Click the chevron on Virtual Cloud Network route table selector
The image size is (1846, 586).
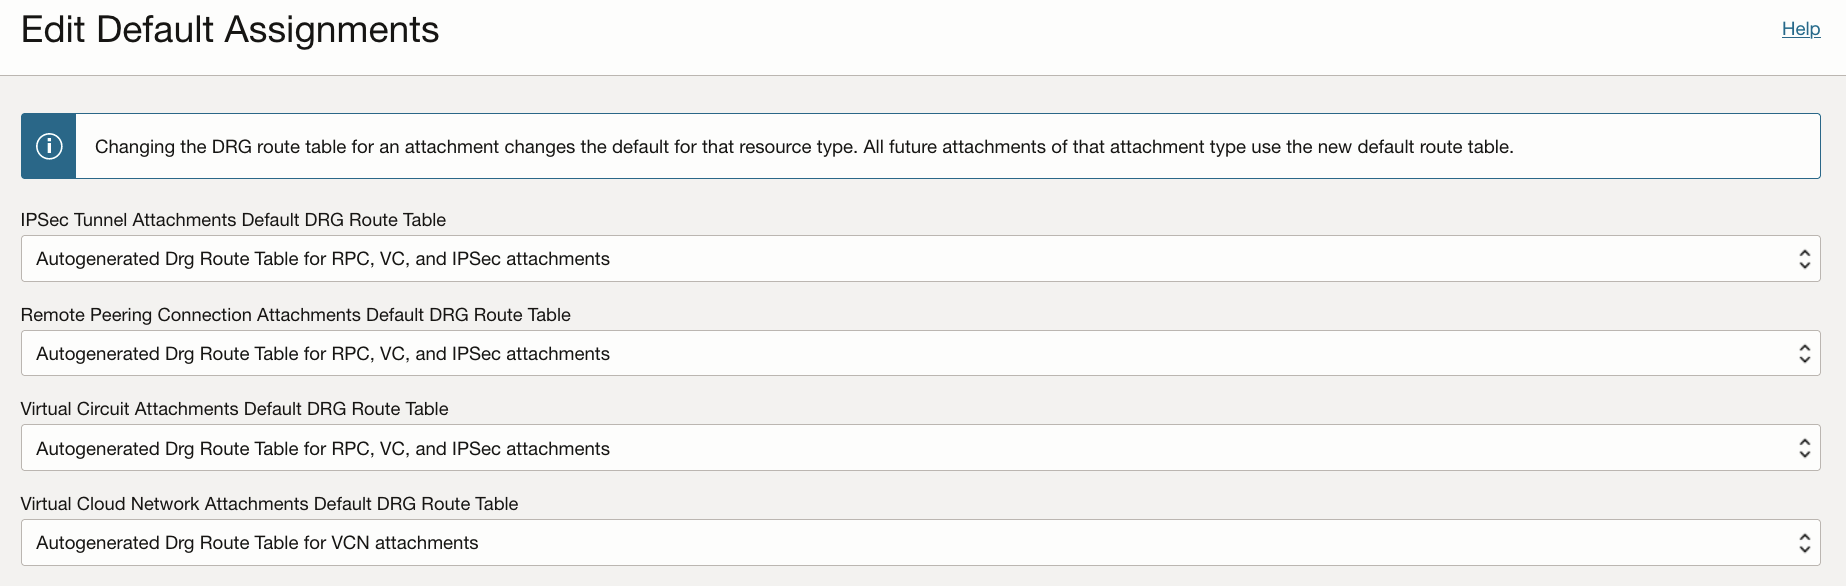(1804, 542)
